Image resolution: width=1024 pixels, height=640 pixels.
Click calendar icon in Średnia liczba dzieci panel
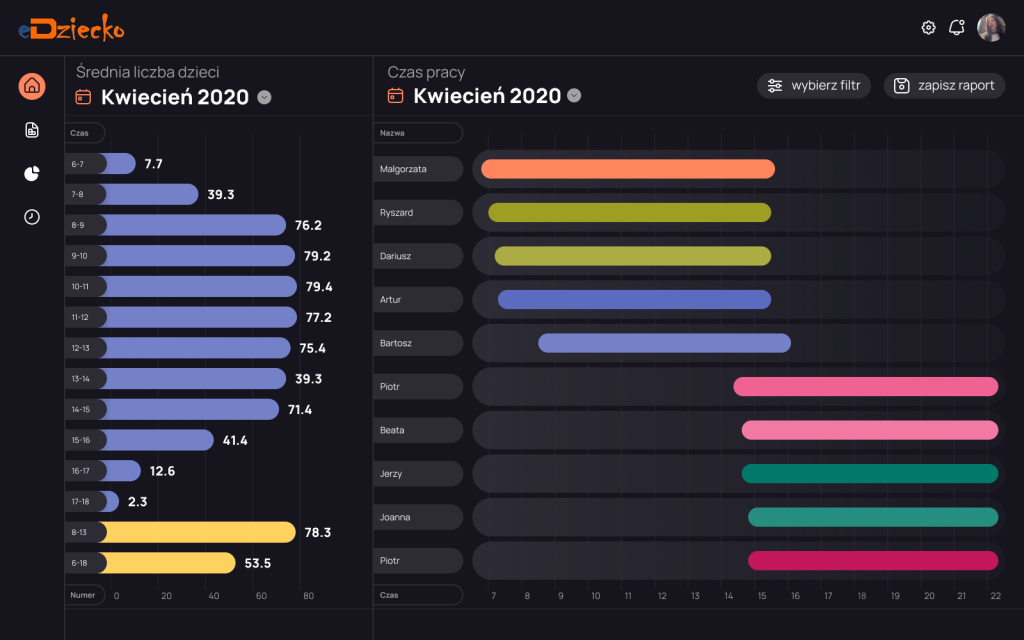click(84, 97)
